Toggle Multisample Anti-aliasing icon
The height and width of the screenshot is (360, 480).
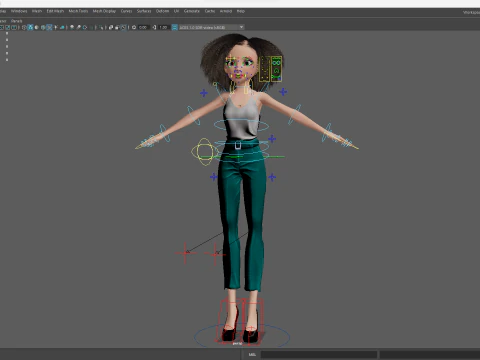(85, 27)
